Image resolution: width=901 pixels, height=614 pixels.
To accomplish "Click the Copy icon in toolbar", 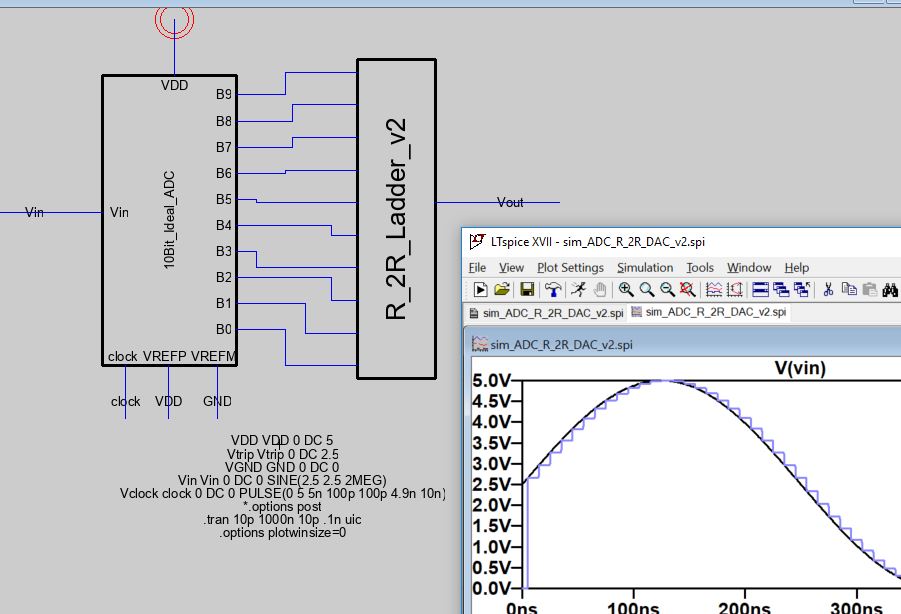I will coord(849,290).
